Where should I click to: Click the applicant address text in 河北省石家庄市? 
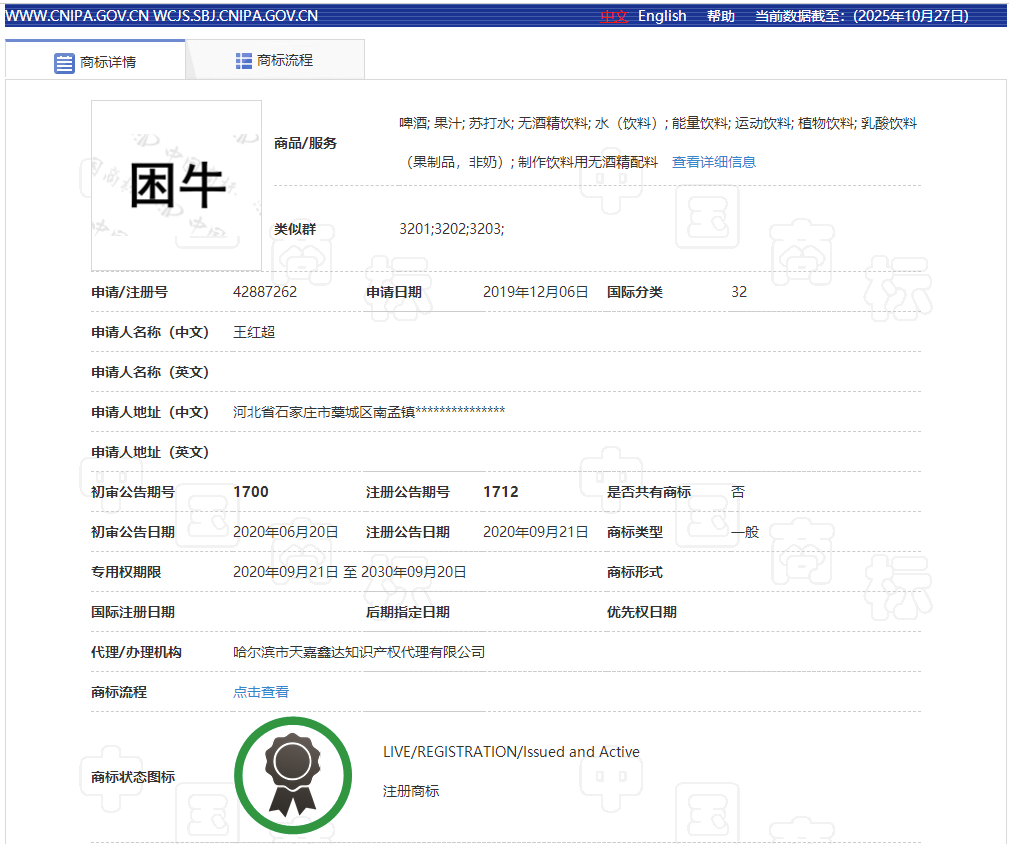tap(368, 412)
